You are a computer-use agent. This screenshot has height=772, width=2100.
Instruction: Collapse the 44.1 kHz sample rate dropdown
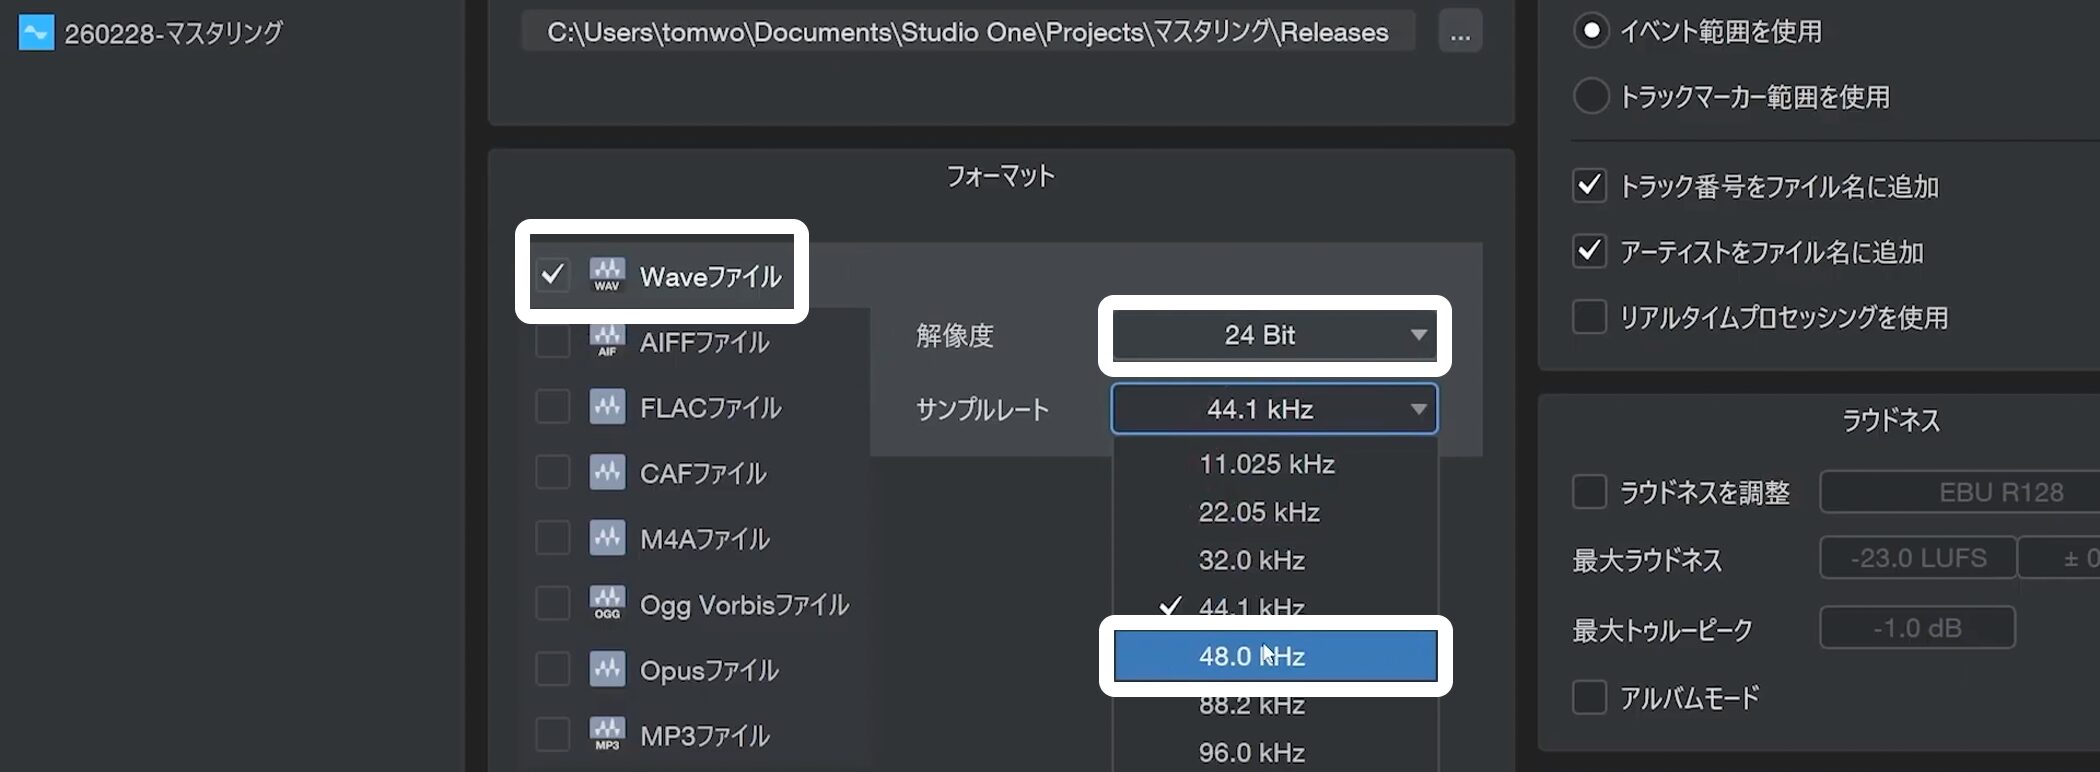[1274, 409]
